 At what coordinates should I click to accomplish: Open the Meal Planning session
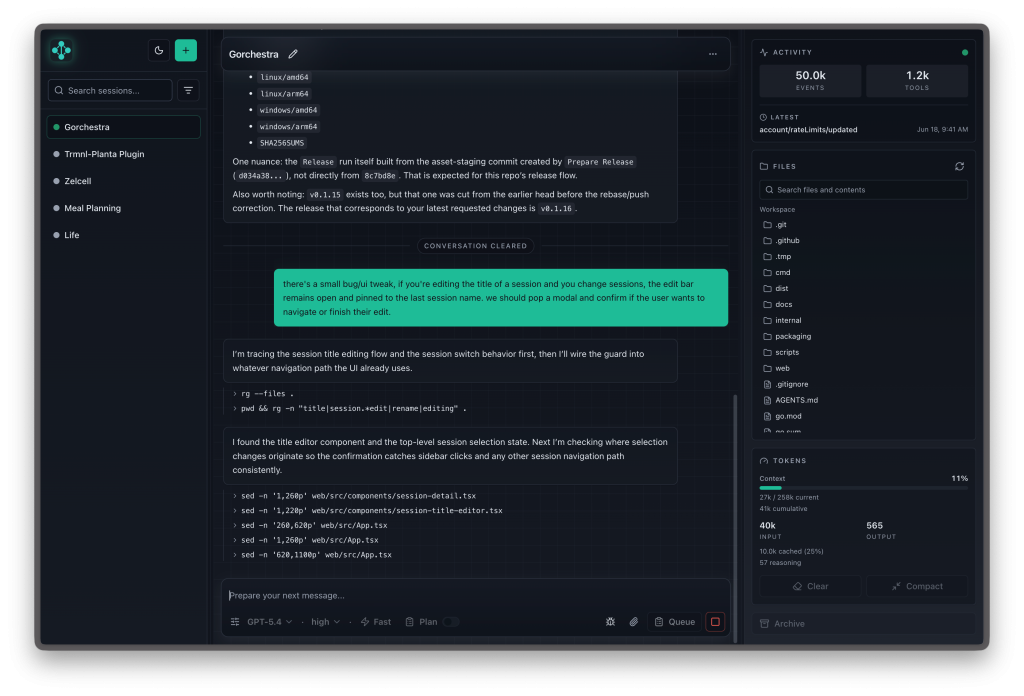click(x=123, y=208)
